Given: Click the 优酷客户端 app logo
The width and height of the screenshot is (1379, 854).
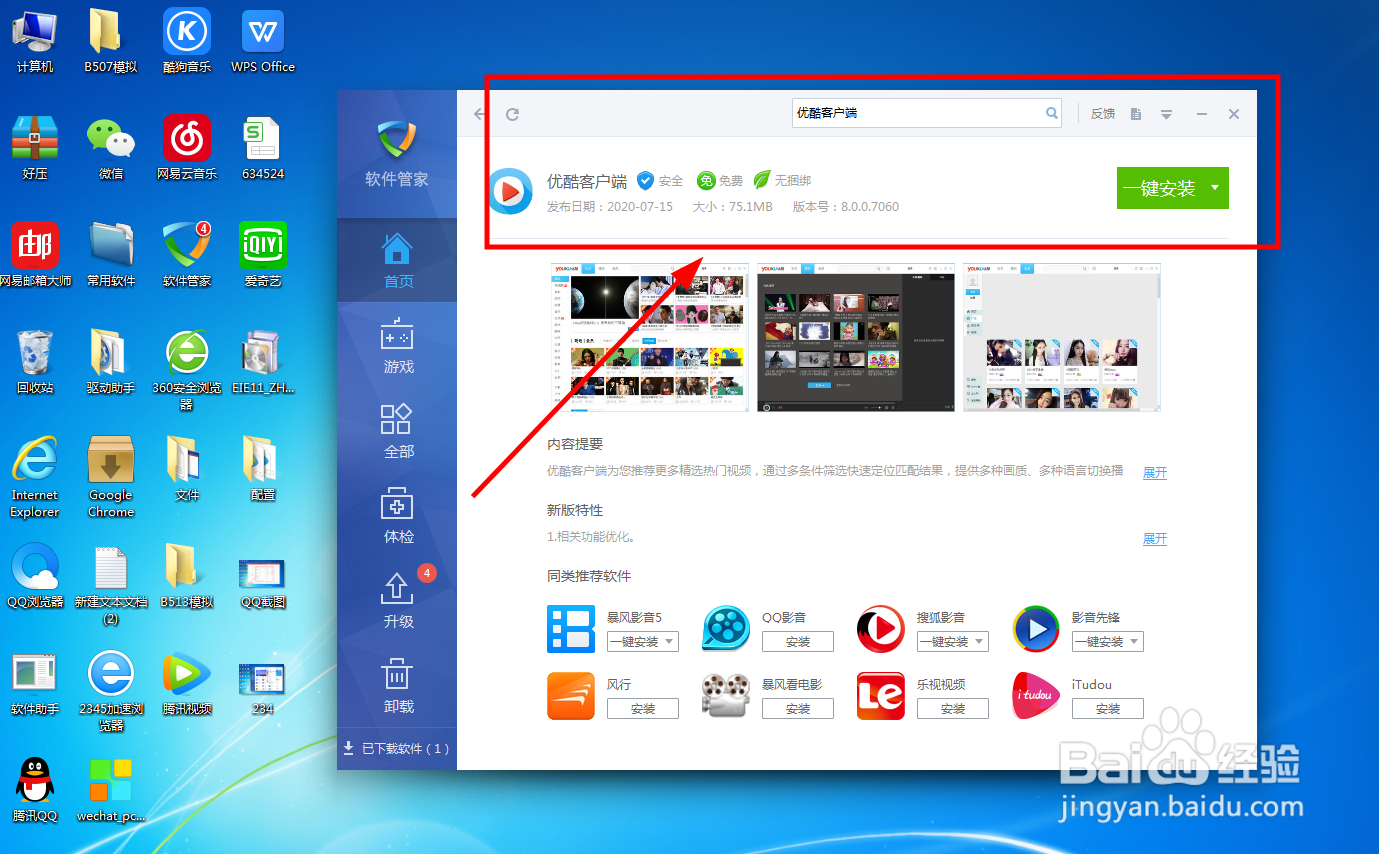Looking at the screenshot, I should click(511, 190).
